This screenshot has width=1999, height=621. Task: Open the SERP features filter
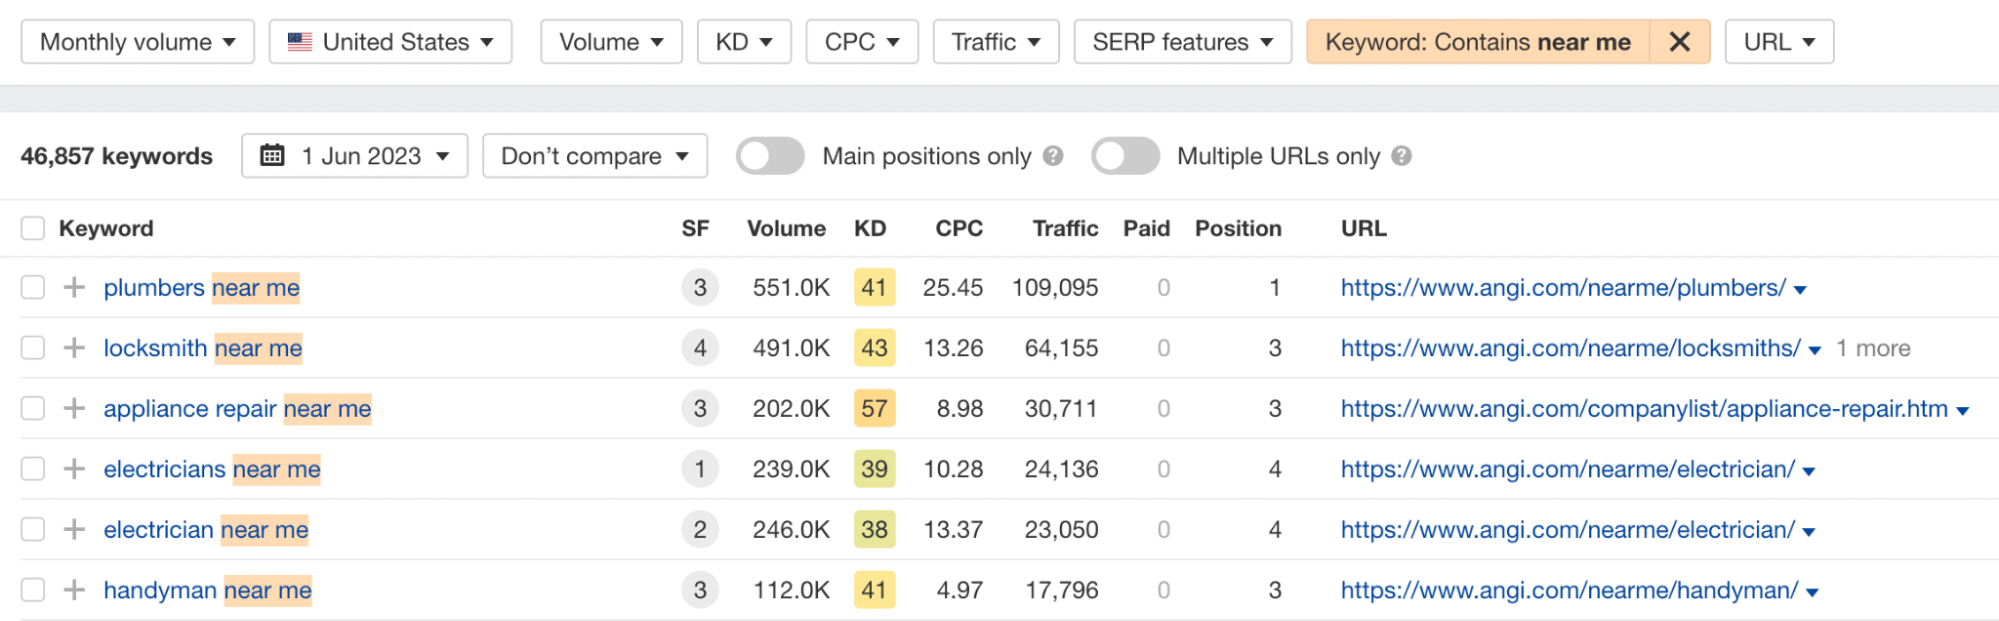pos(1182,42)
